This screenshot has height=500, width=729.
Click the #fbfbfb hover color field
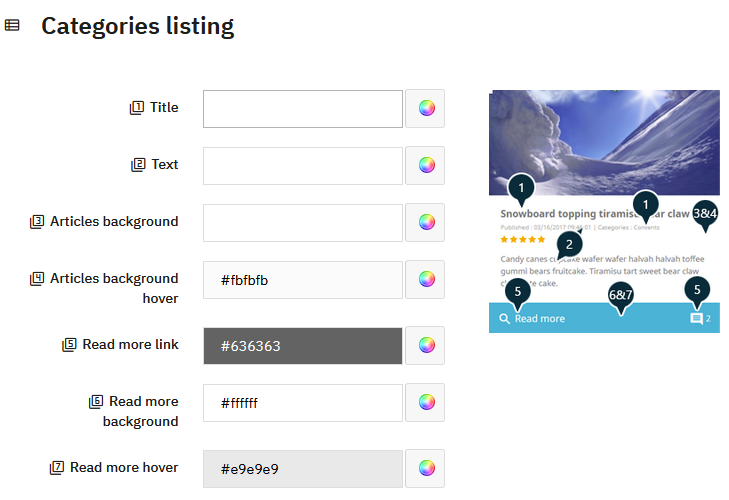303,280
